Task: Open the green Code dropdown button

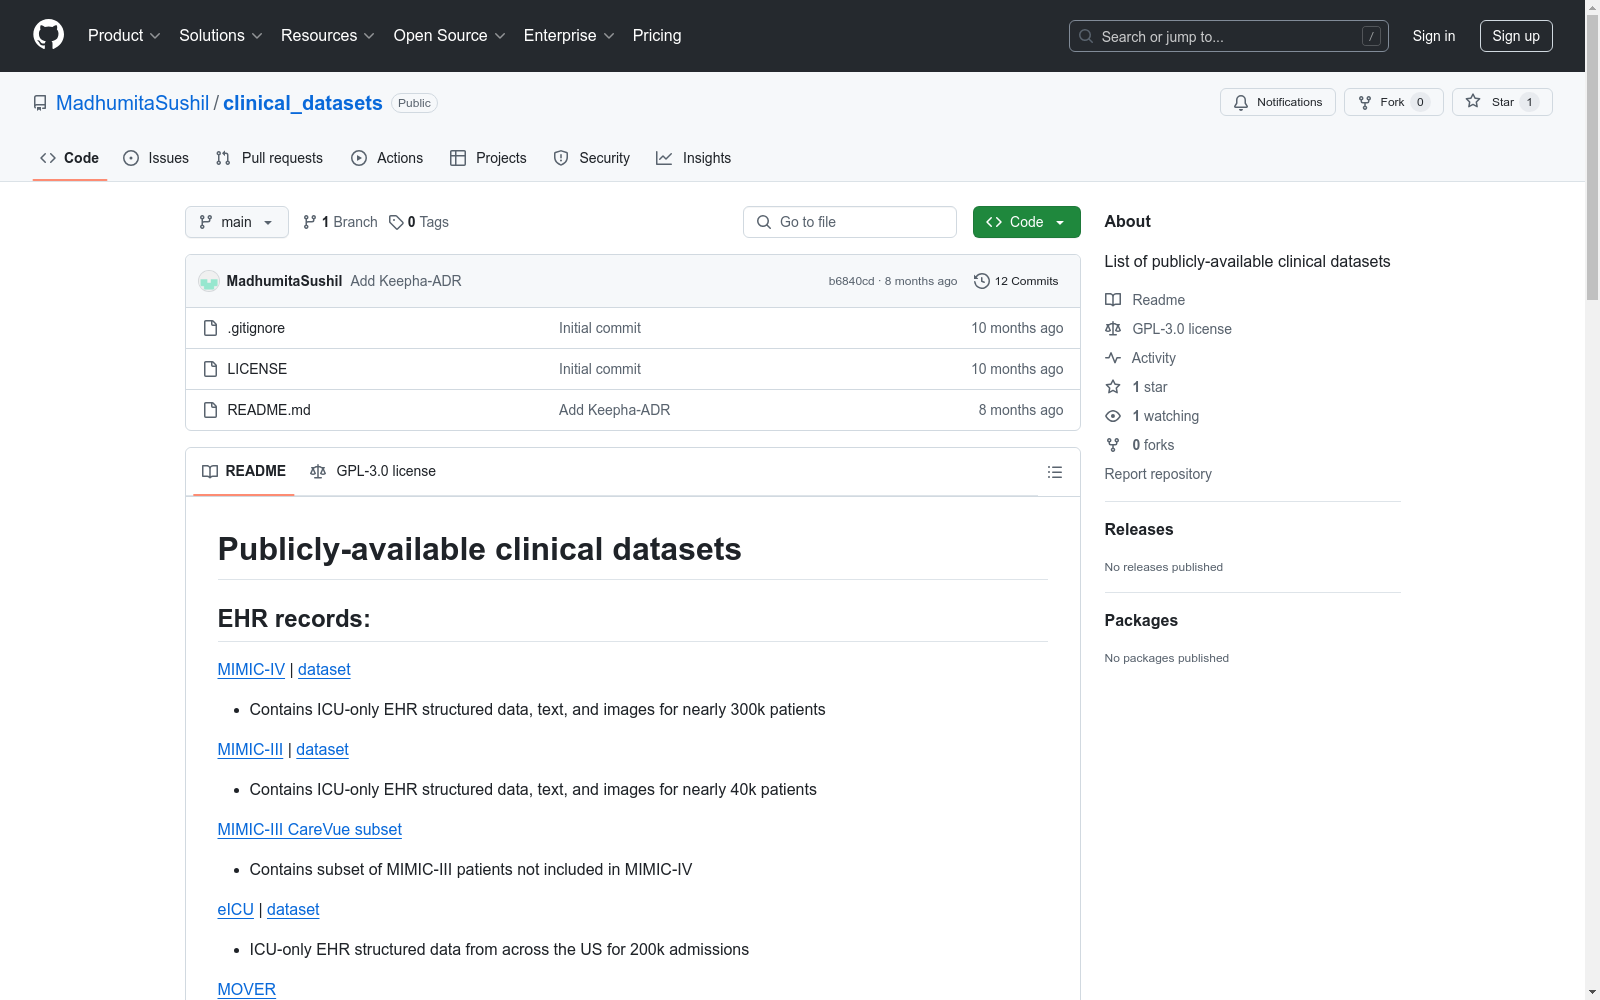Action: point(1026,222)
